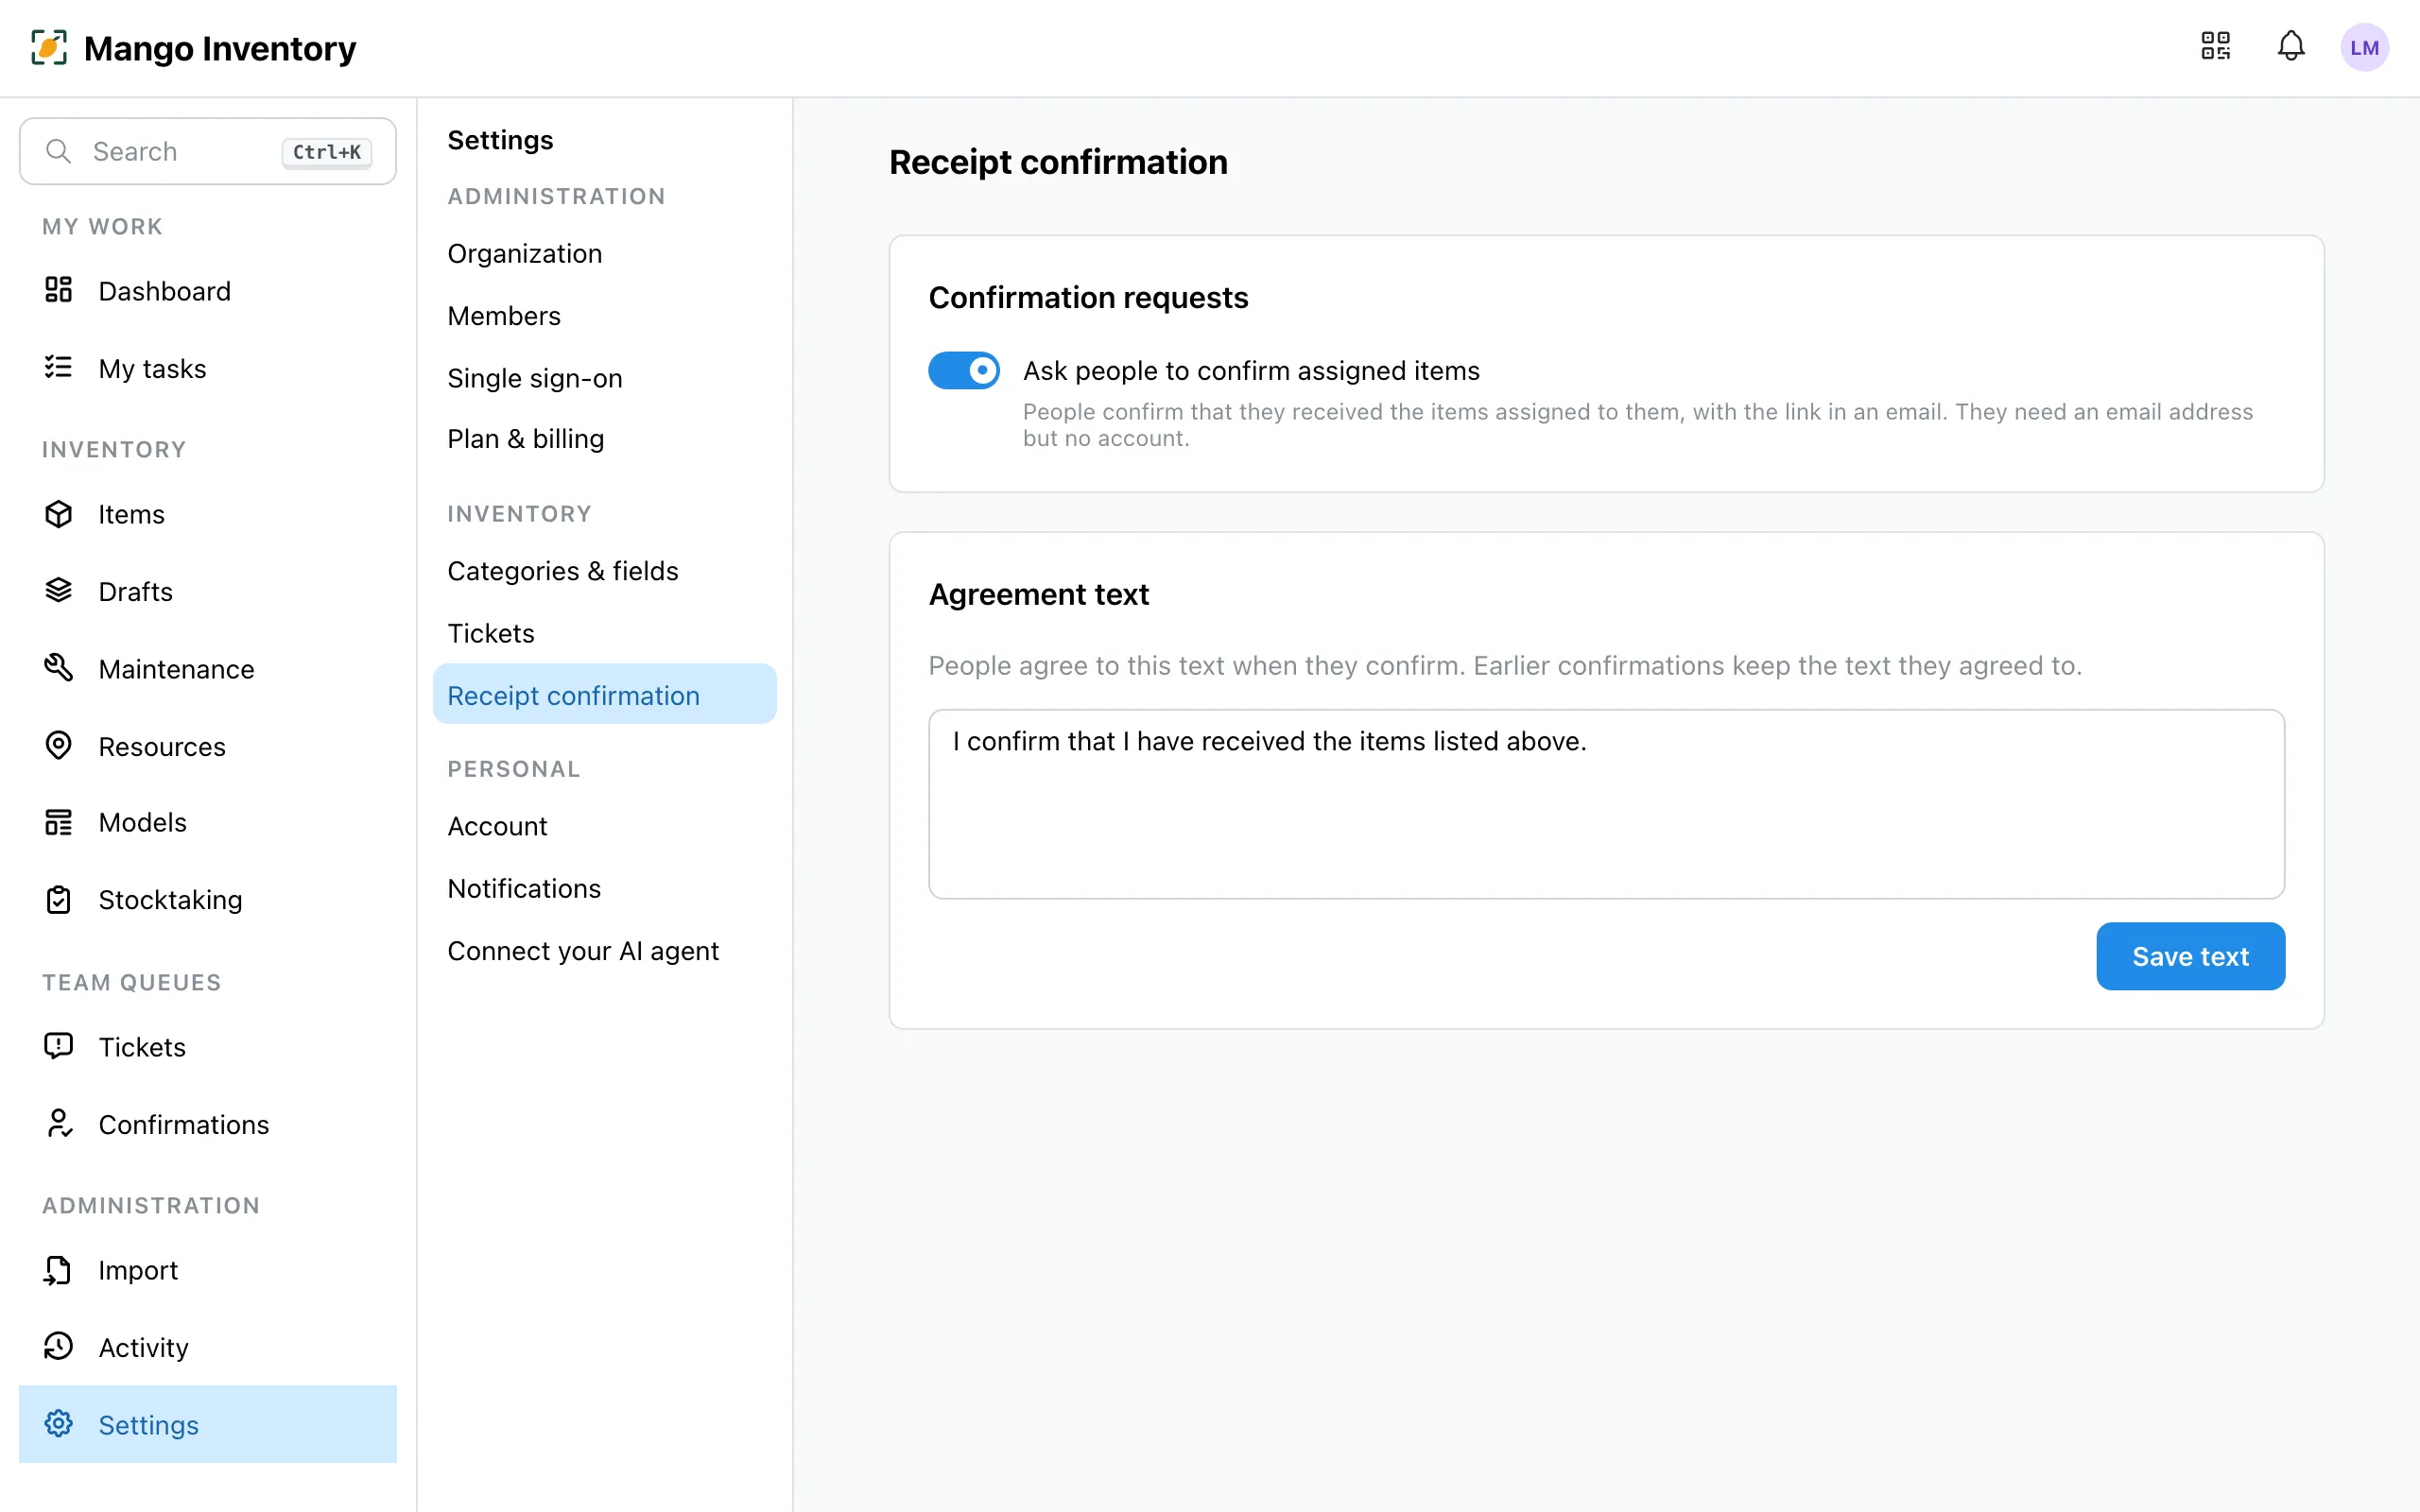Click the Save text button

(2190, 956)
